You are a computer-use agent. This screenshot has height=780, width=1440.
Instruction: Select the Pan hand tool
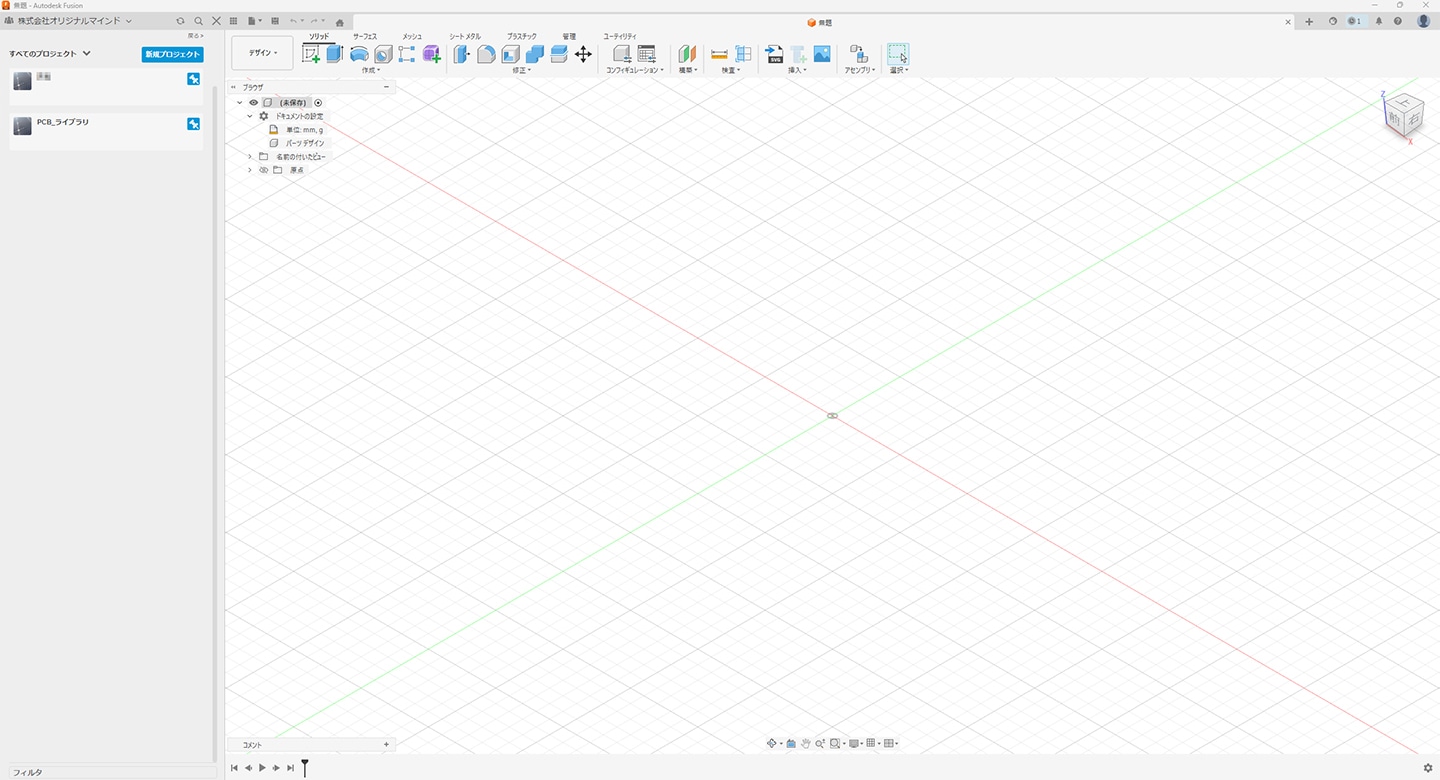click(805, 744)
